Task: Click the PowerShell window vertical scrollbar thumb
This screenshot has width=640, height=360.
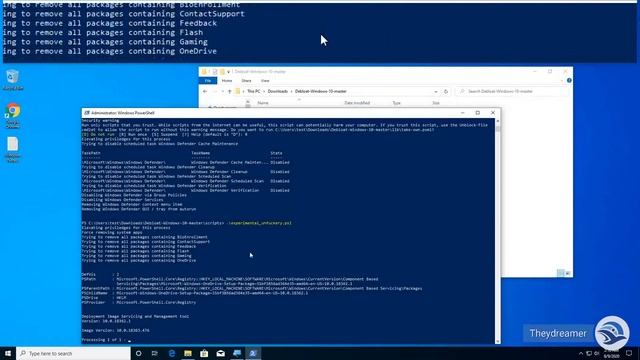Action: (x=498, y=129)
